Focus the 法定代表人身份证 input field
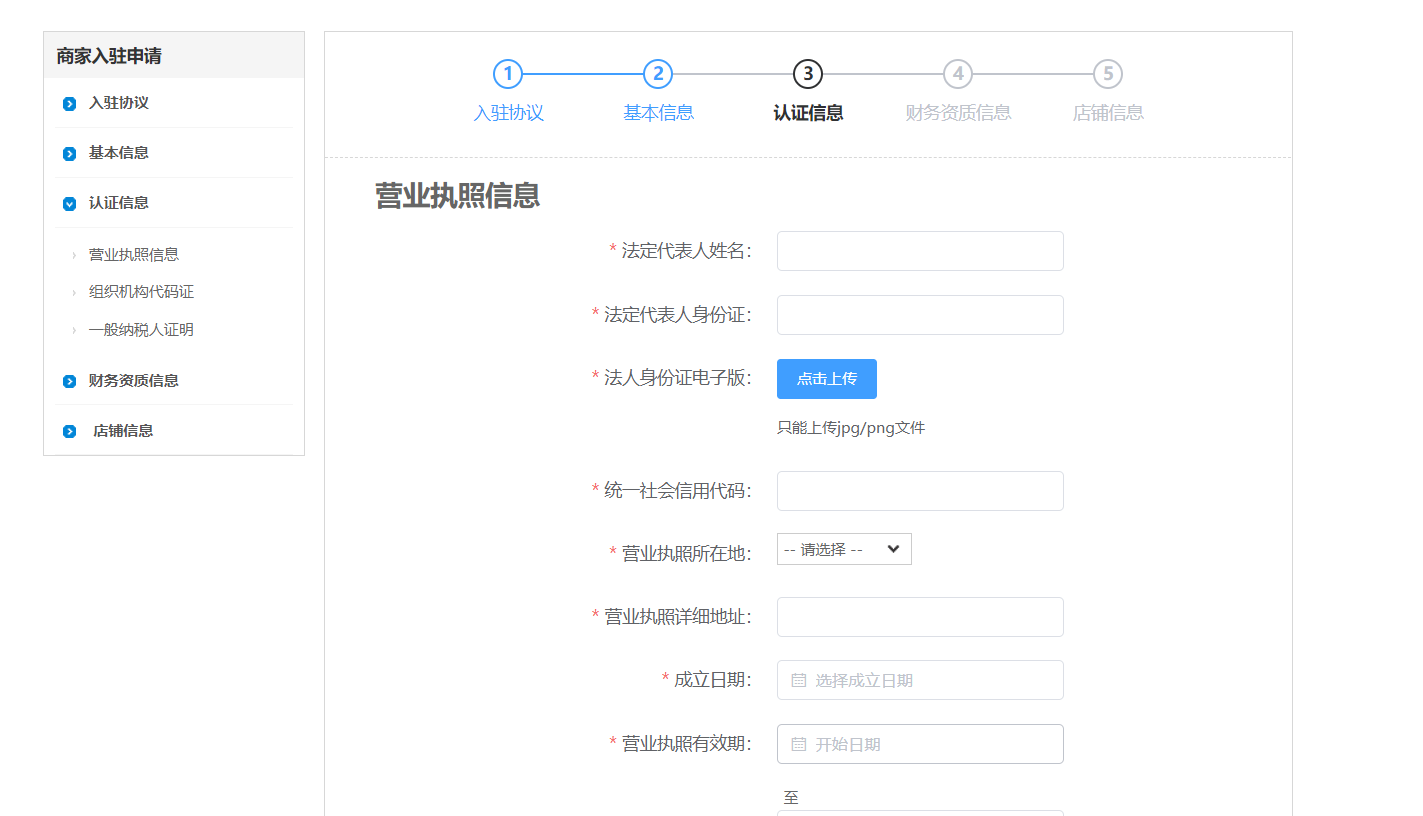 click(x=920, y=315)
